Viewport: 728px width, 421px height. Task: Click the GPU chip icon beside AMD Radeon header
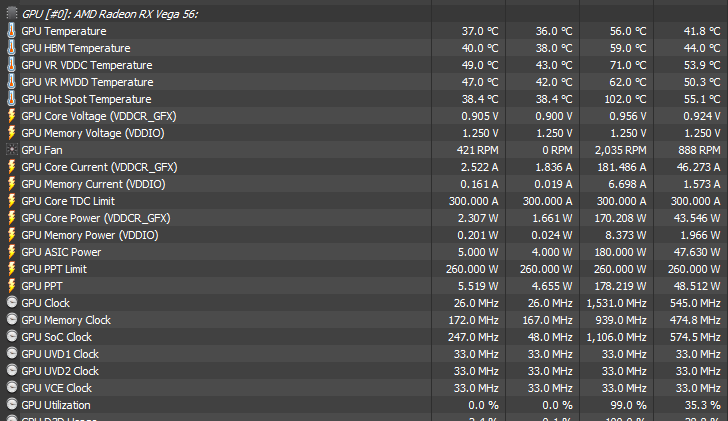point(12,14)
